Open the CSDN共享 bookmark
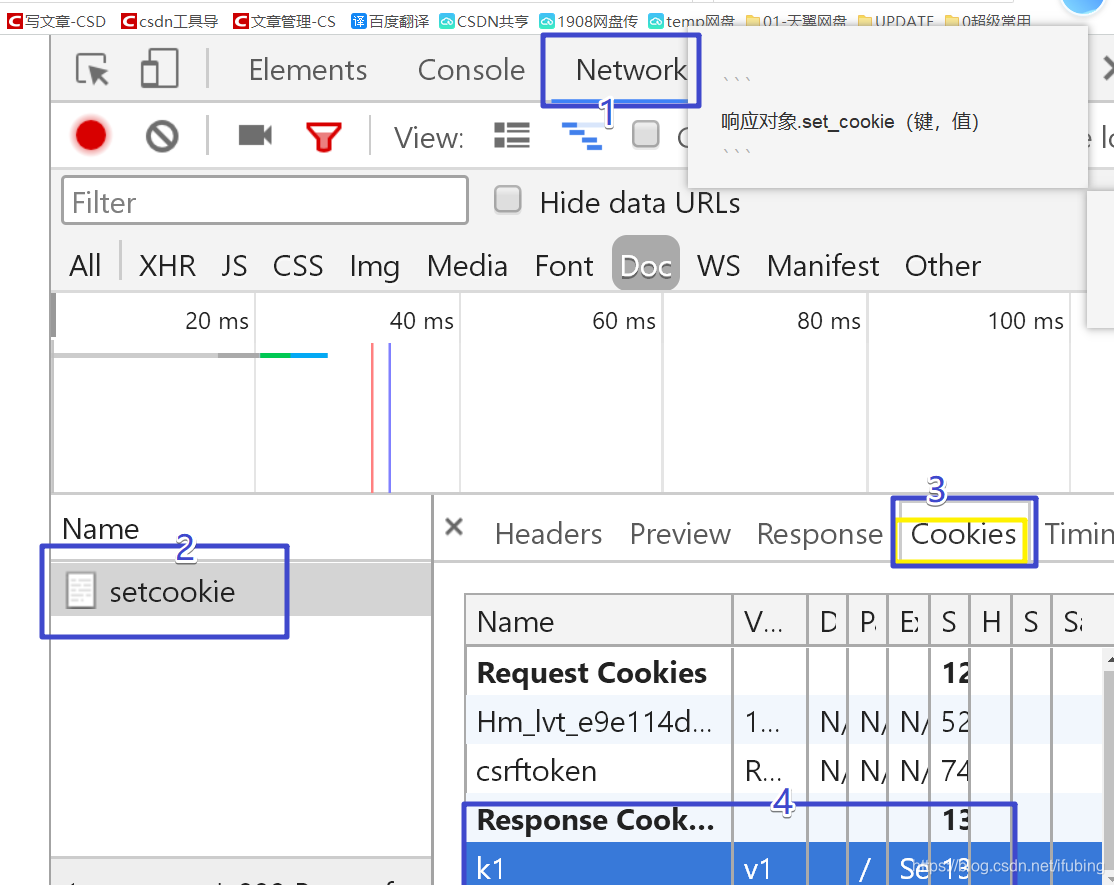The image size is (1114, 885). click(483, 21)
